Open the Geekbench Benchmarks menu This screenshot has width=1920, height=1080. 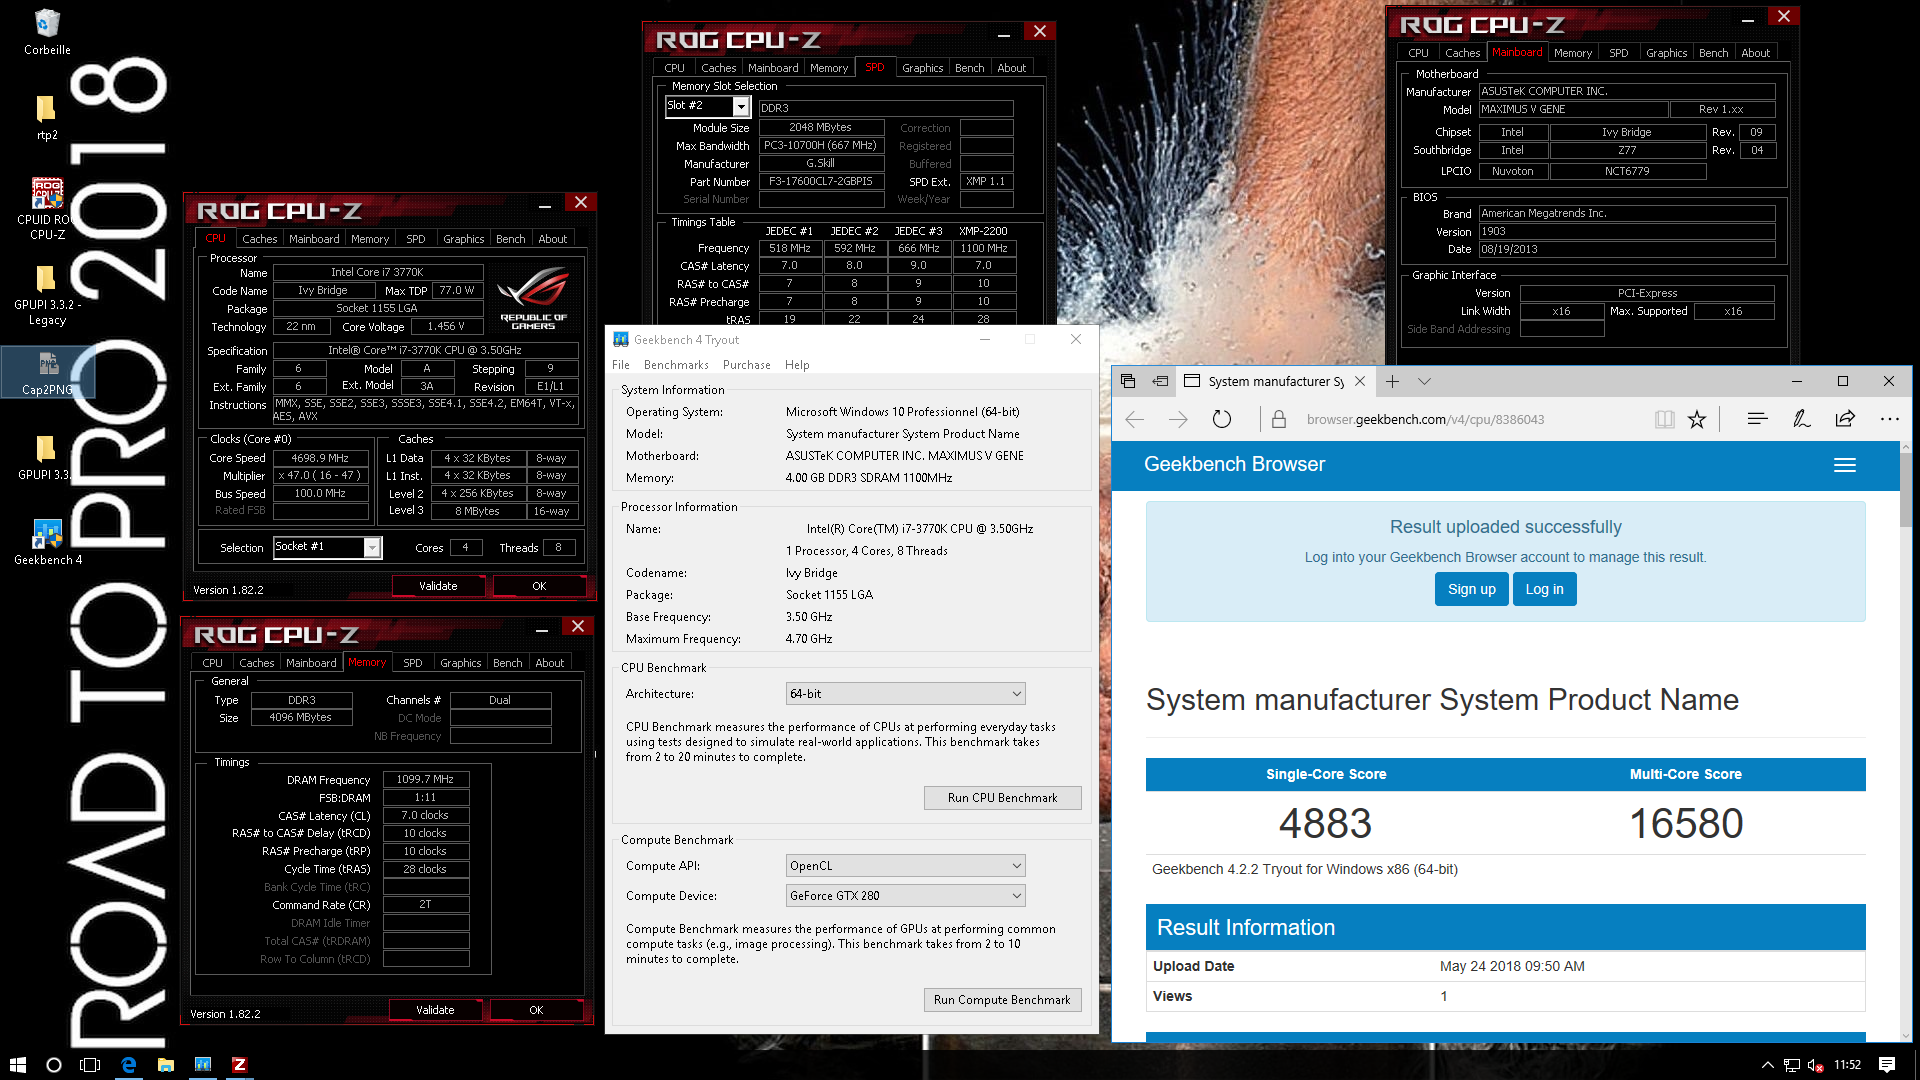pos(676,365)
